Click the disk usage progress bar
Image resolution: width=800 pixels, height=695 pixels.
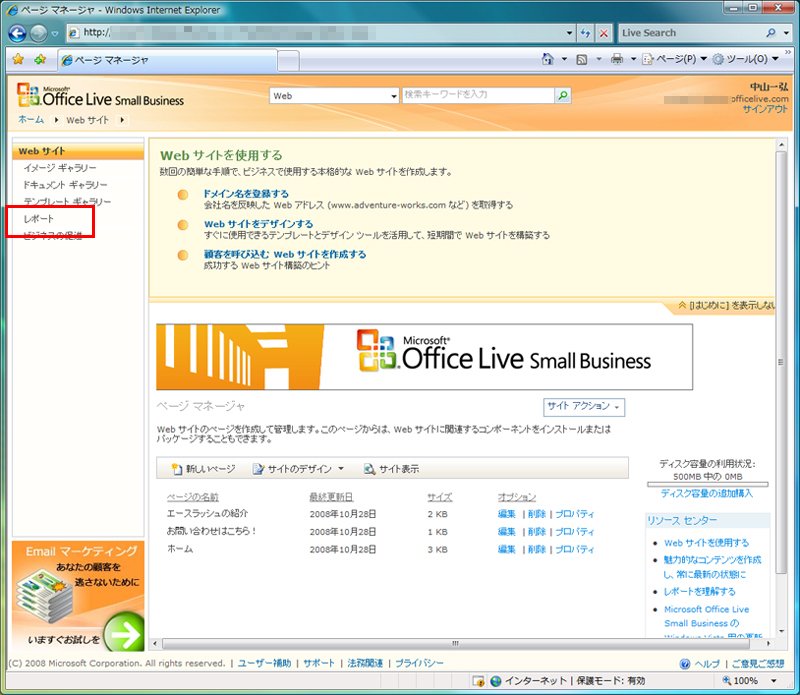(x=707, y=484)
